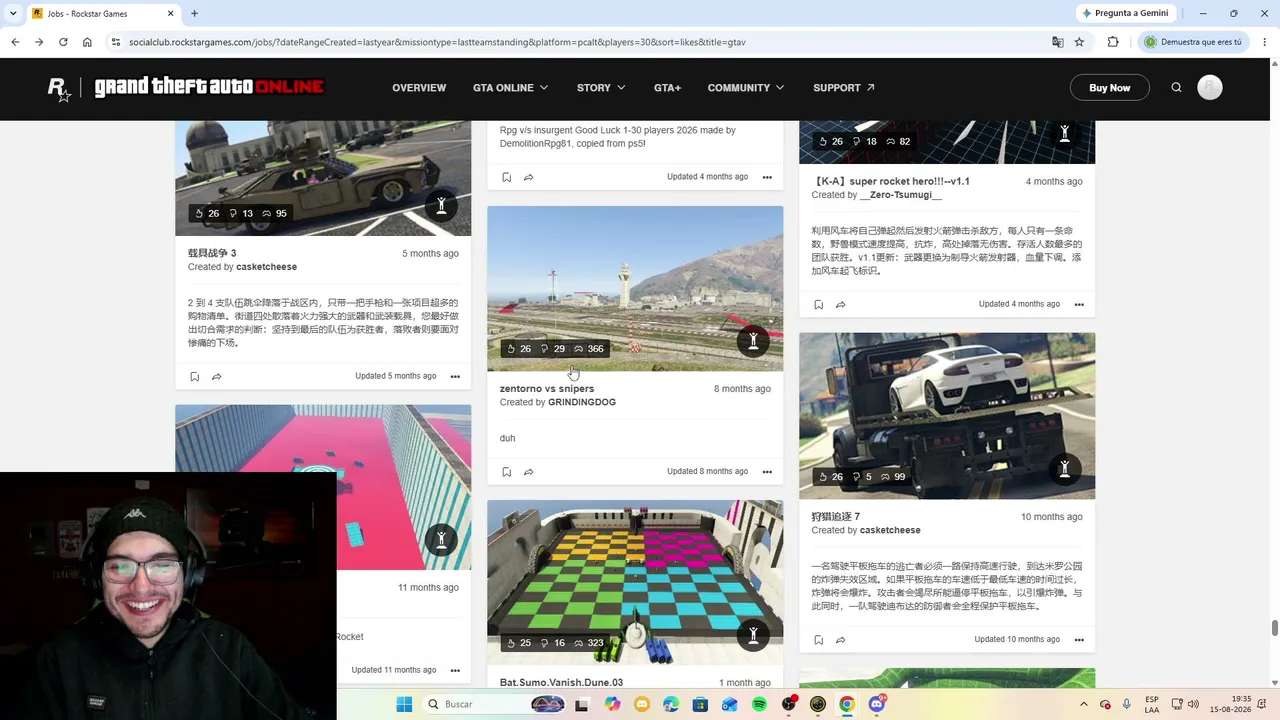
Task: Open the 载具战争 3 car thumbnail
Action: (x=323, y=179)
